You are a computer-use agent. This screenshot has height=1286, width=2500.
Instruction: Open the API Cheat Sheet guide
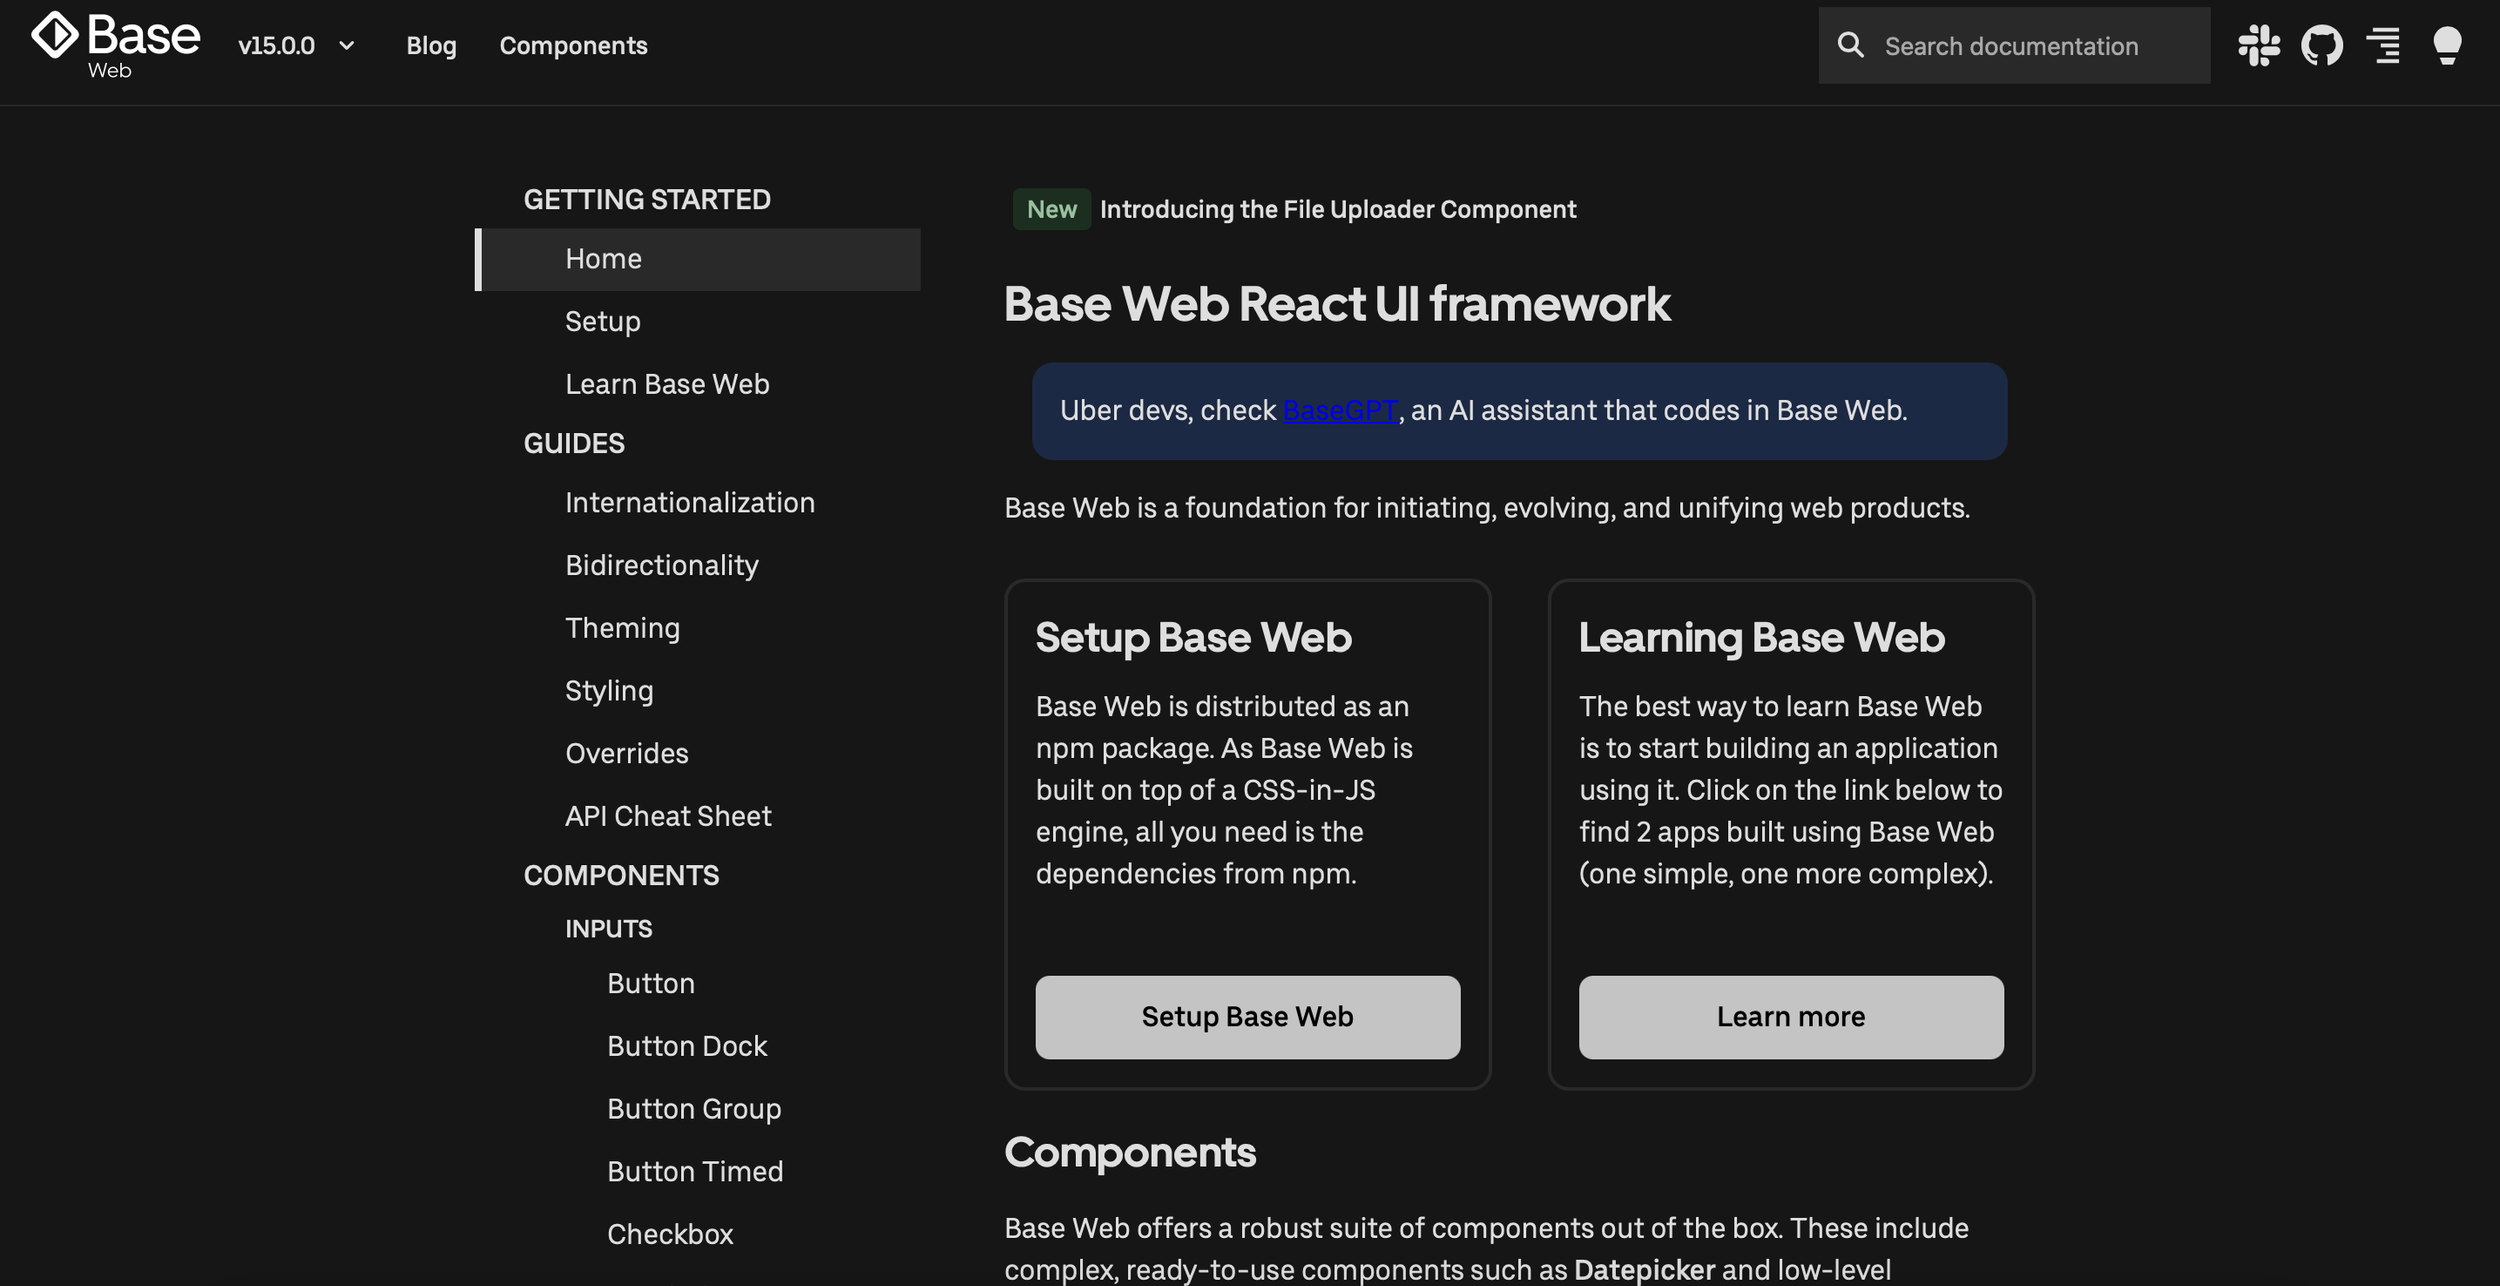[668, 817]
